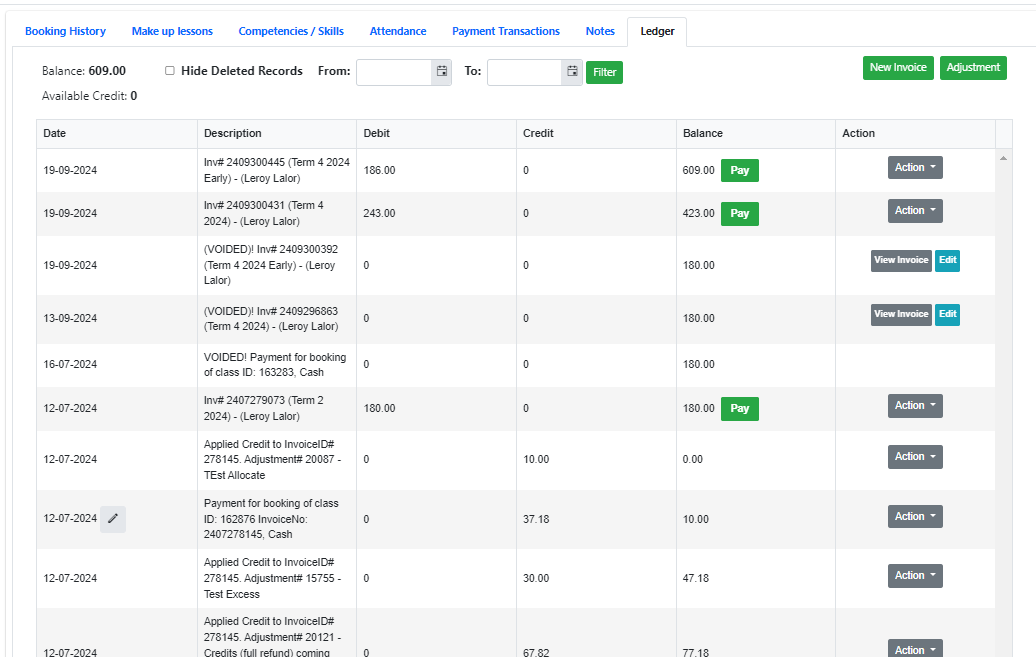Click the Adjustment button
This screenshot has width=1036, height=657.
click(972, 68)
